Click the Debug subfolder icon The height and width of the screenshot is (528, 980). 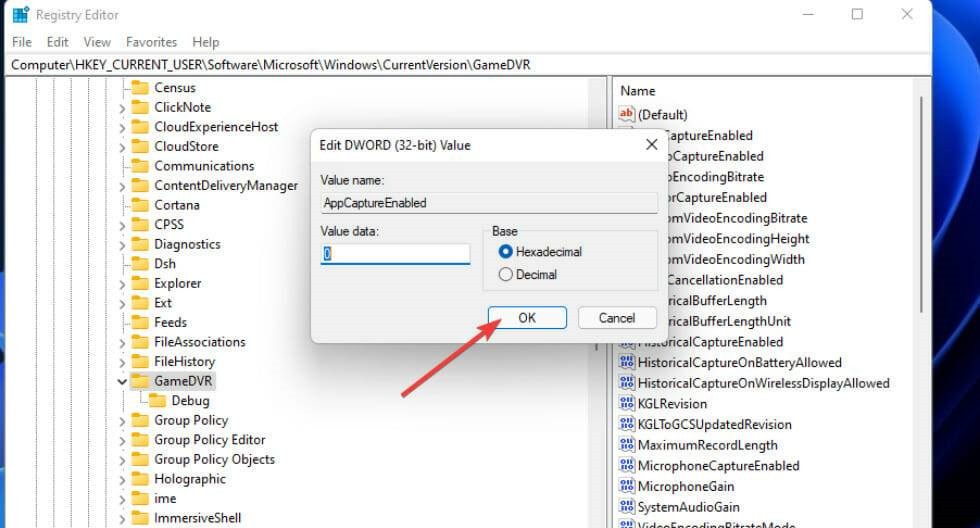click(158, 401)
